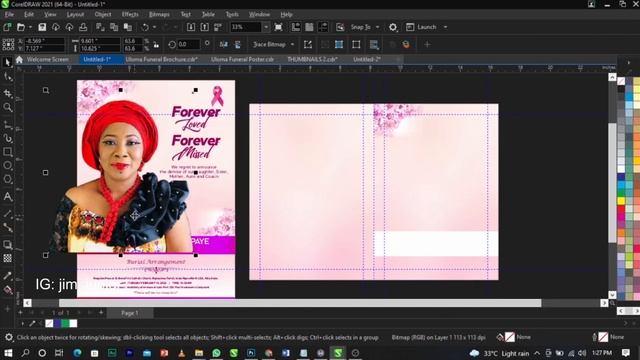Viewport: 640px width, 360px height.
Task: Select the Transparency tool
Action: coord(7,258)
